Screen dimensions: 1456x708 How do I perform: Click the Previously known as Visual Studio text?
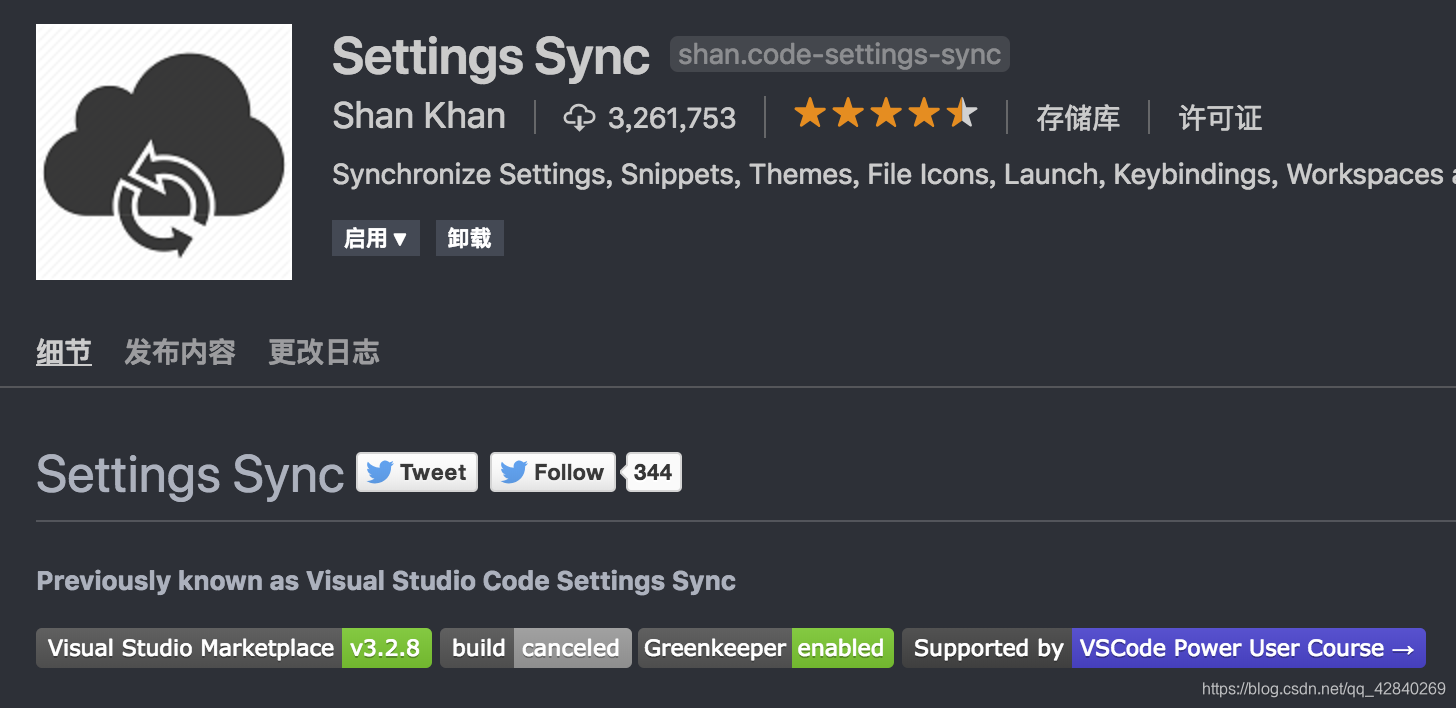[x=386, y=581]
